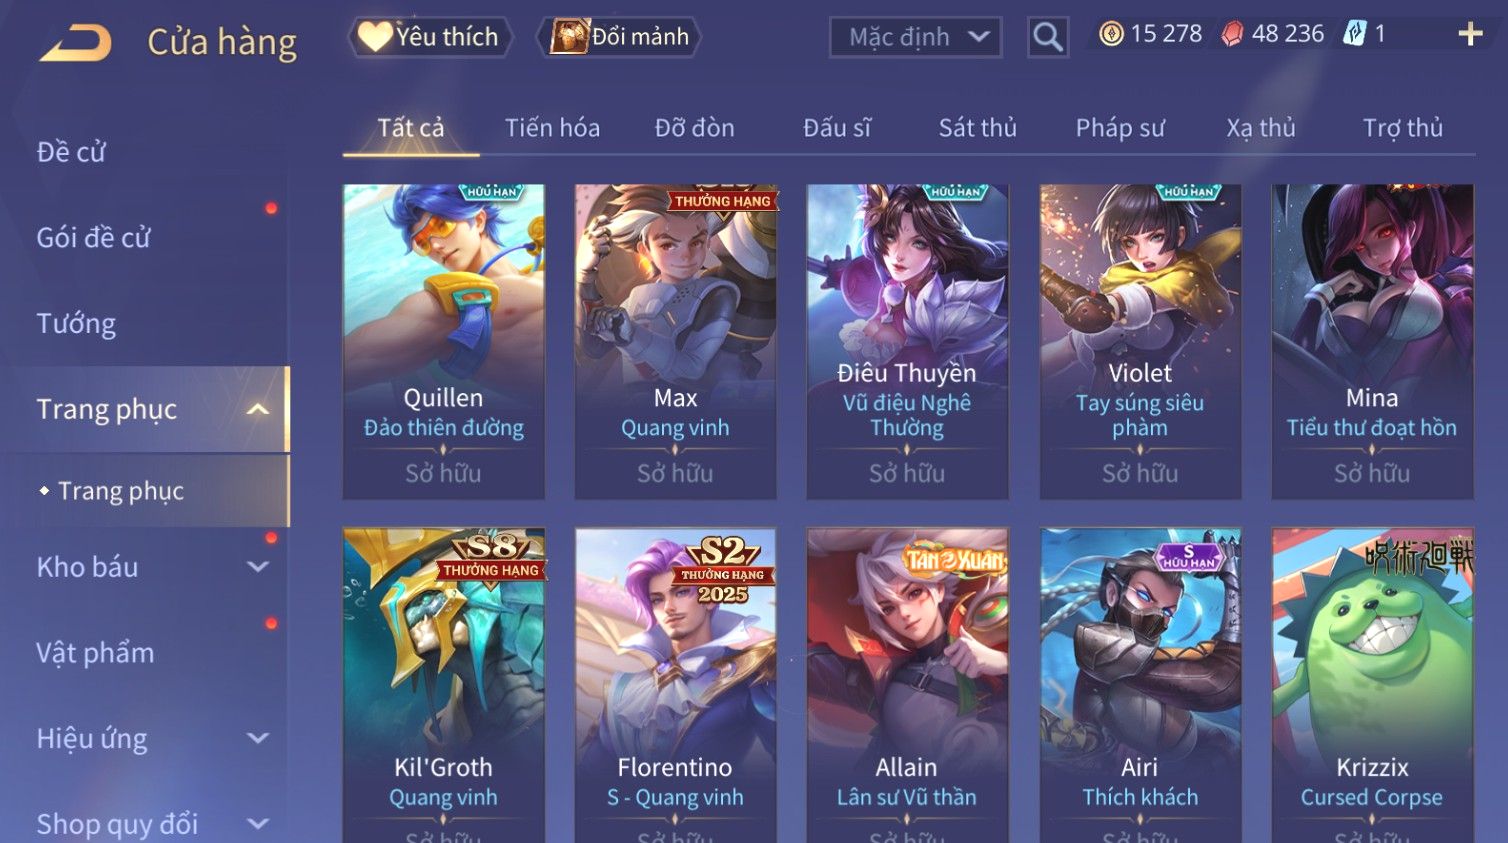Tap the red ruby currency icon
Image resolution: width=1508 pixels, height=843 pixels.
[x=1232, y=34]
